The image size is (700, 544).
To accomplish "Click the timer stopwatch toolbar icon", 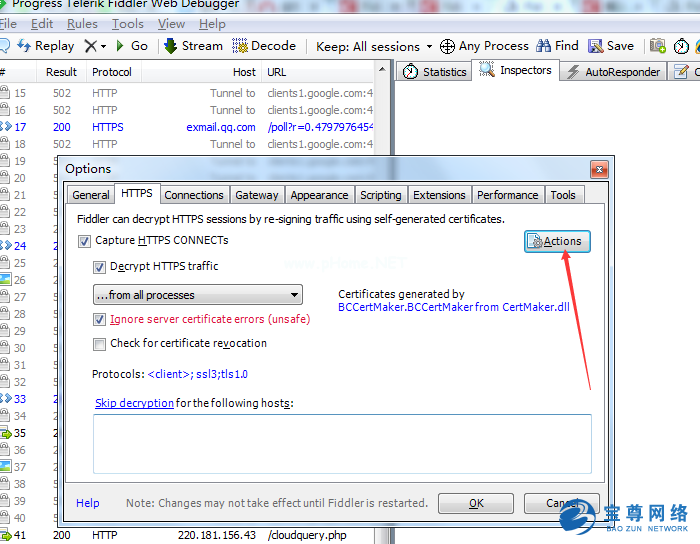I will tap(681, 46).
